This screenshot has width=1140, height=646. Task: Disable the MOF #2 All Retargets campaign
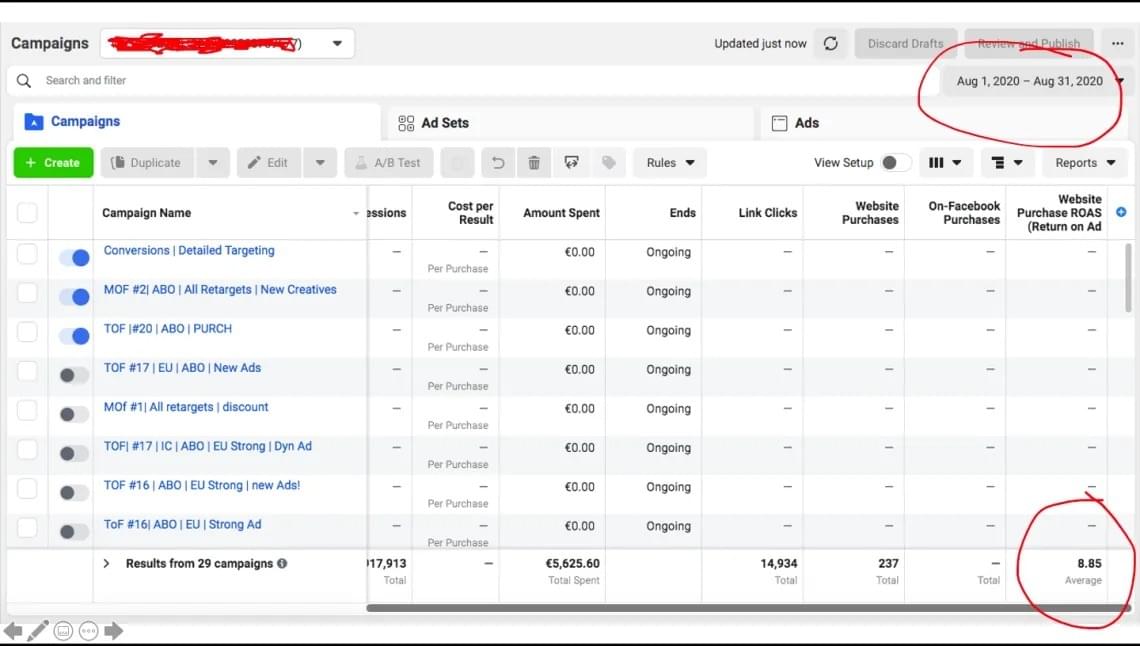pos(74,297)
